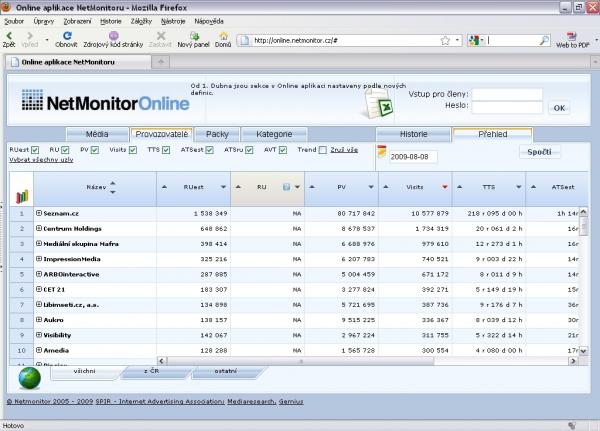Click horizontal scrollbar right arrow
The width and height of the screenshot is (600, 431).
click(x=573, y=361)
